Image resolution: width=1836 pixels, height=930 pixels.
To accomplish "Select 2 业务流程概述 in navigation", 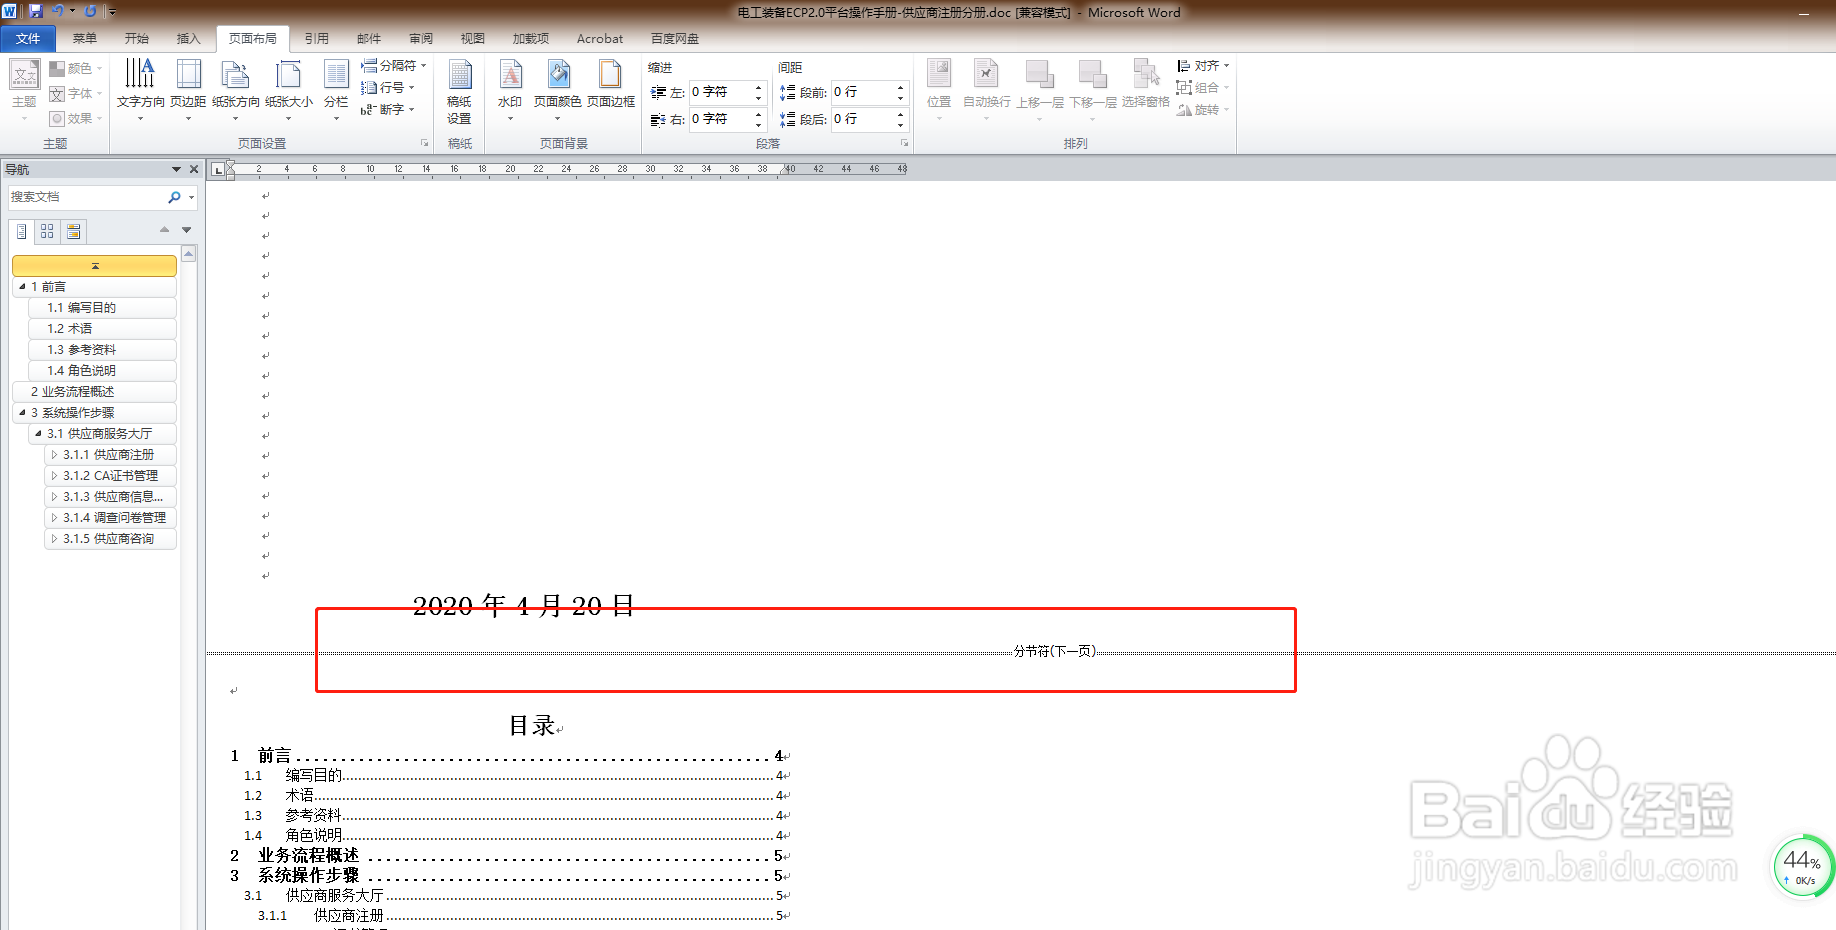I will pos(95,391).
